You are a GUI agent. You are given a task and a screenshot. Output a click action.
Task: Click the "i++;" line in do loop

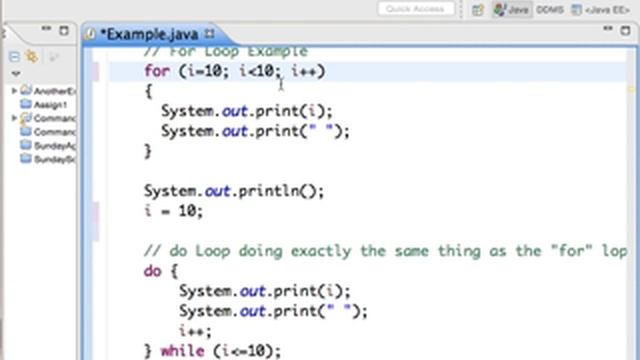(x=196, y=331)
